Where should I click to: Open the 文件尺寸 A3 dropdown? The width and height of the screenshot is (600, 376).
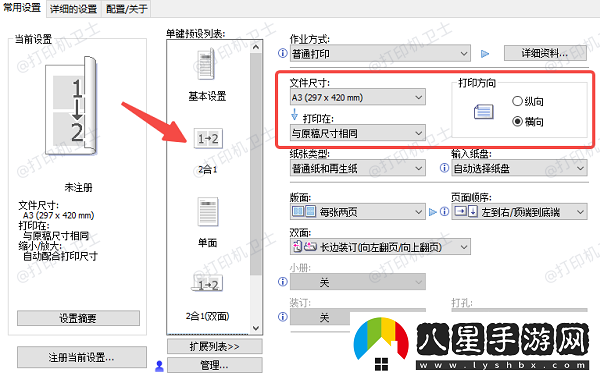357,97
